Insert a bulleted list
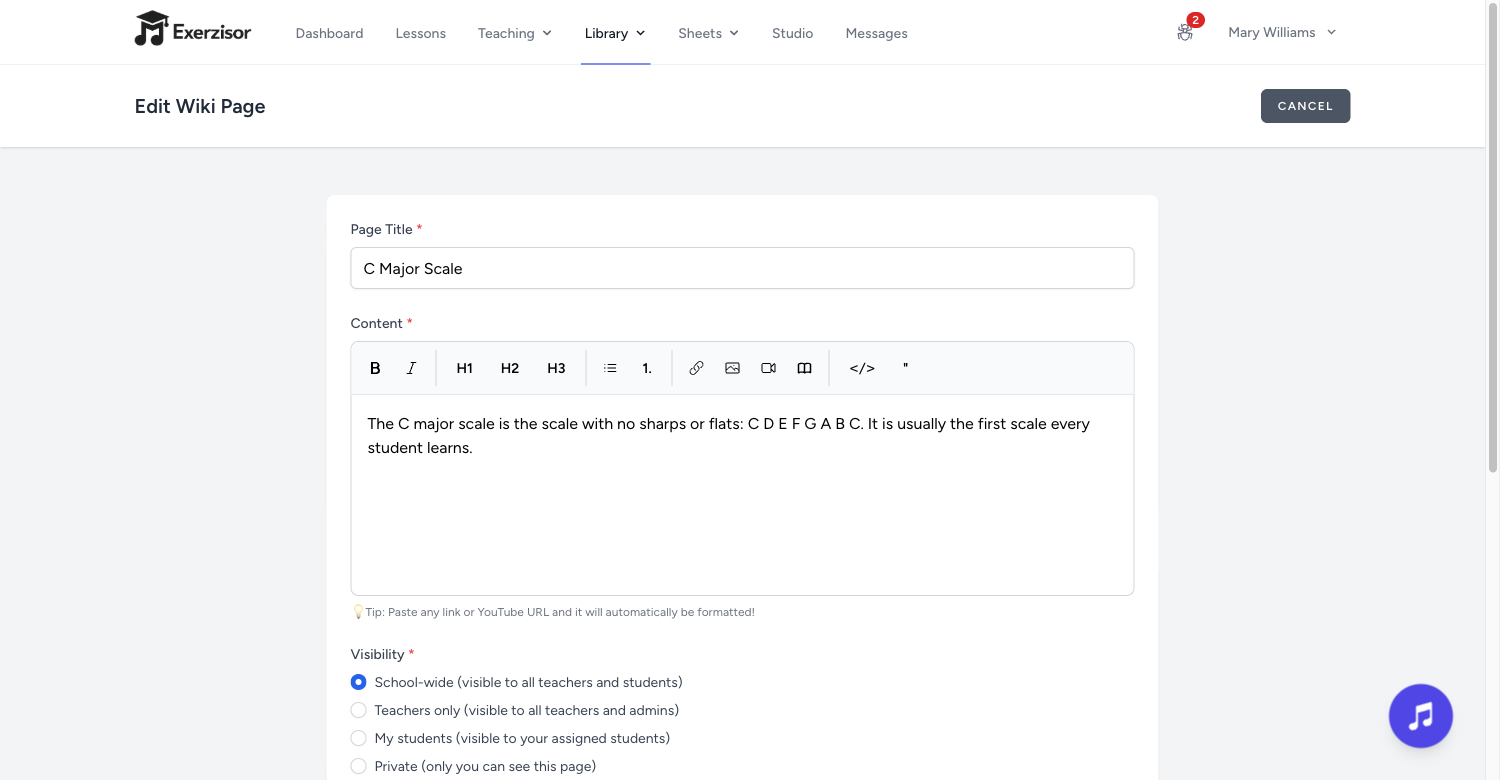The image size is (1500, 780). pyautogui.click(x=610, y=368)
